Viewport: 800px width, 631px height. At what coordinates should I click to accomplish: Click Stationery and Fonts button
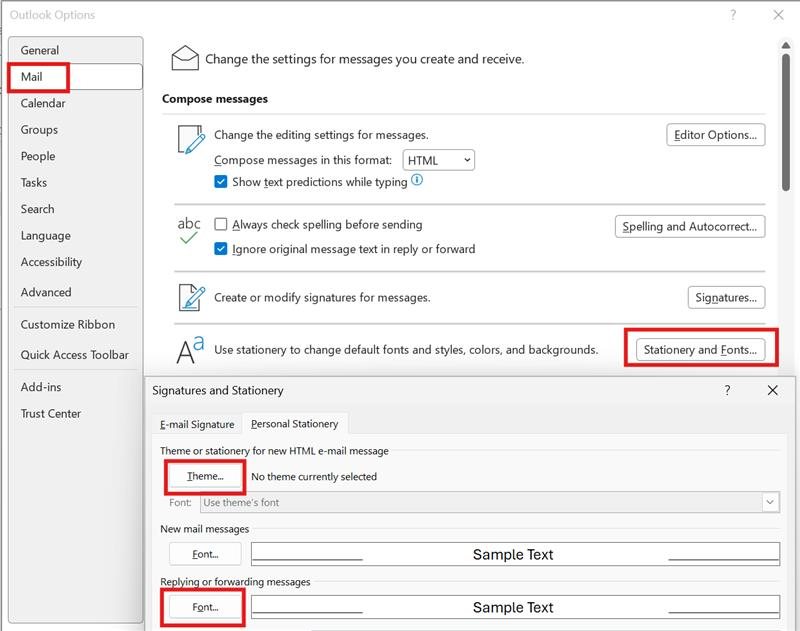[700, 350]
